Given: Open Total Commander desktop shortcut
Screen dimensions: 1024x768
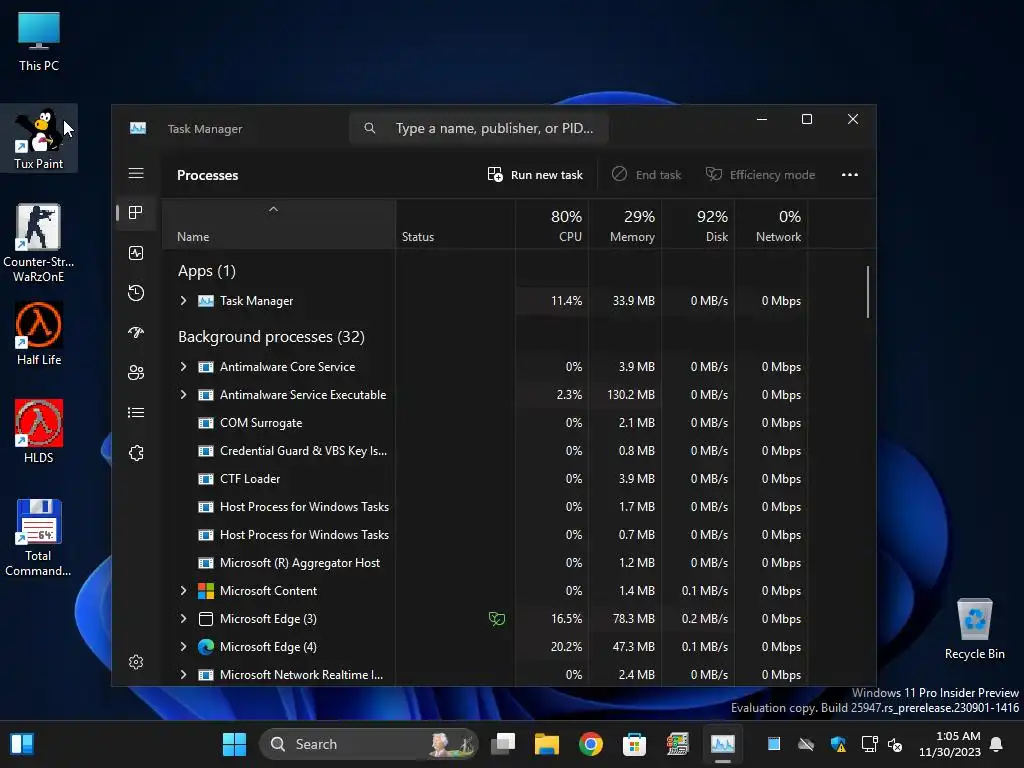Looking at the screenshot, I should point(39,537).
